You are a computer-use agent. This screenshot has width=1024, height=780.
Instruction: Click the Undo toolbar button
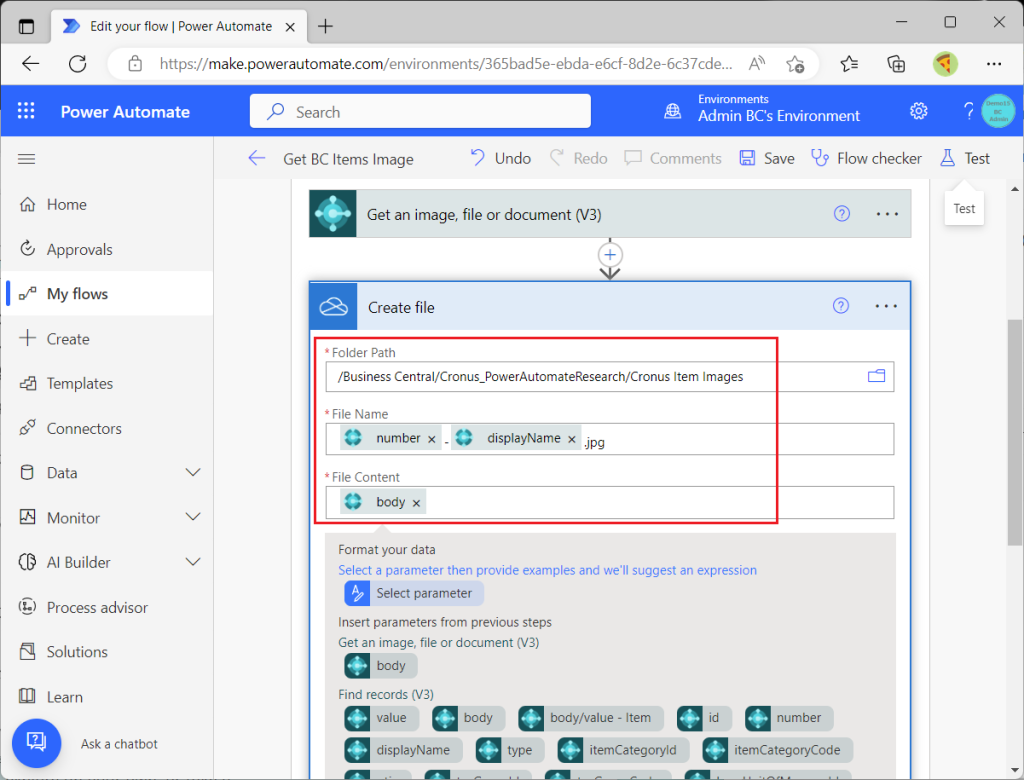pyautogui.click(x=500, y=158)
